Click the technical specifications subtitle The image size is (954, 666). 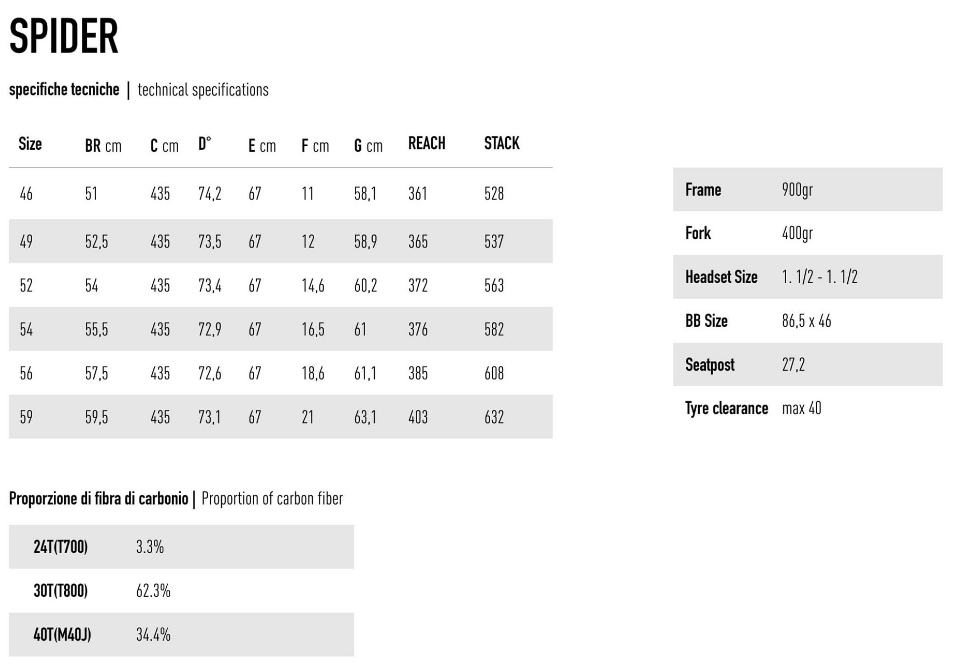tap(203, 90)
